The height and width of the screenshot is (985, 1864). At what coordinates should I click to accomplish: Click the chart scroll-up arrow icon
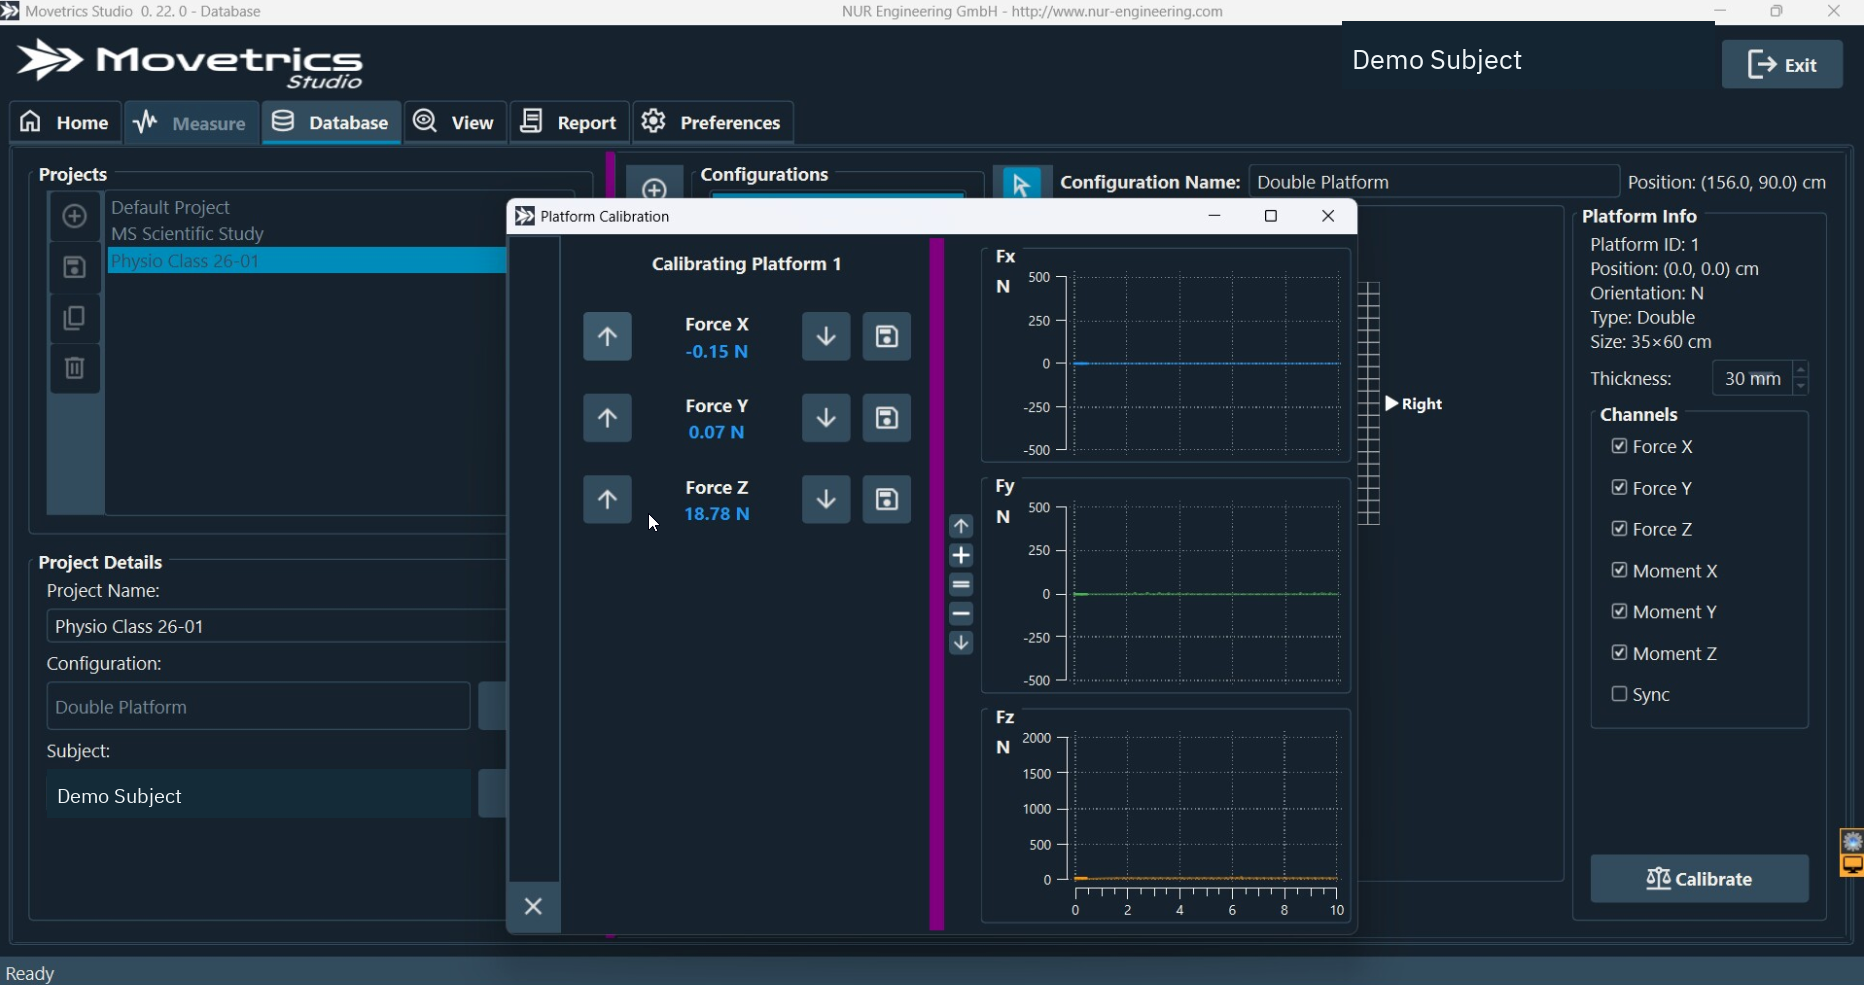pos(961,526)
